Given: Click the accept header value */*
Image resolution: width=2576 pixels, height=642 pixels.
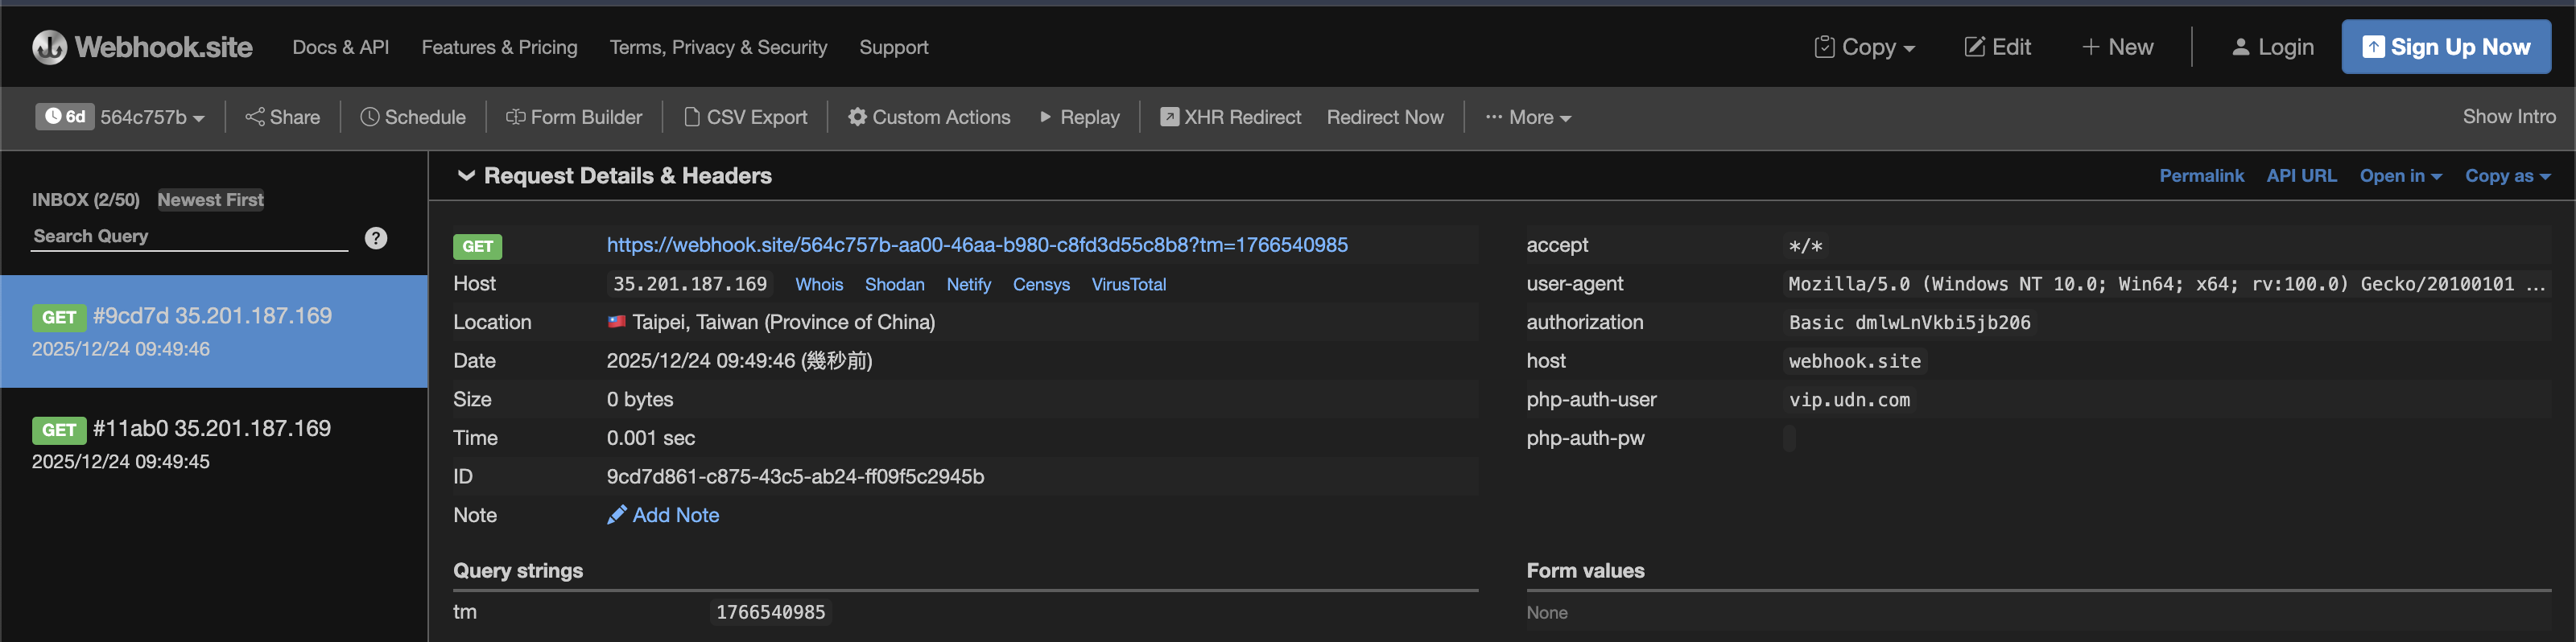Looking at the screenshot, I should click(1805, 246).
